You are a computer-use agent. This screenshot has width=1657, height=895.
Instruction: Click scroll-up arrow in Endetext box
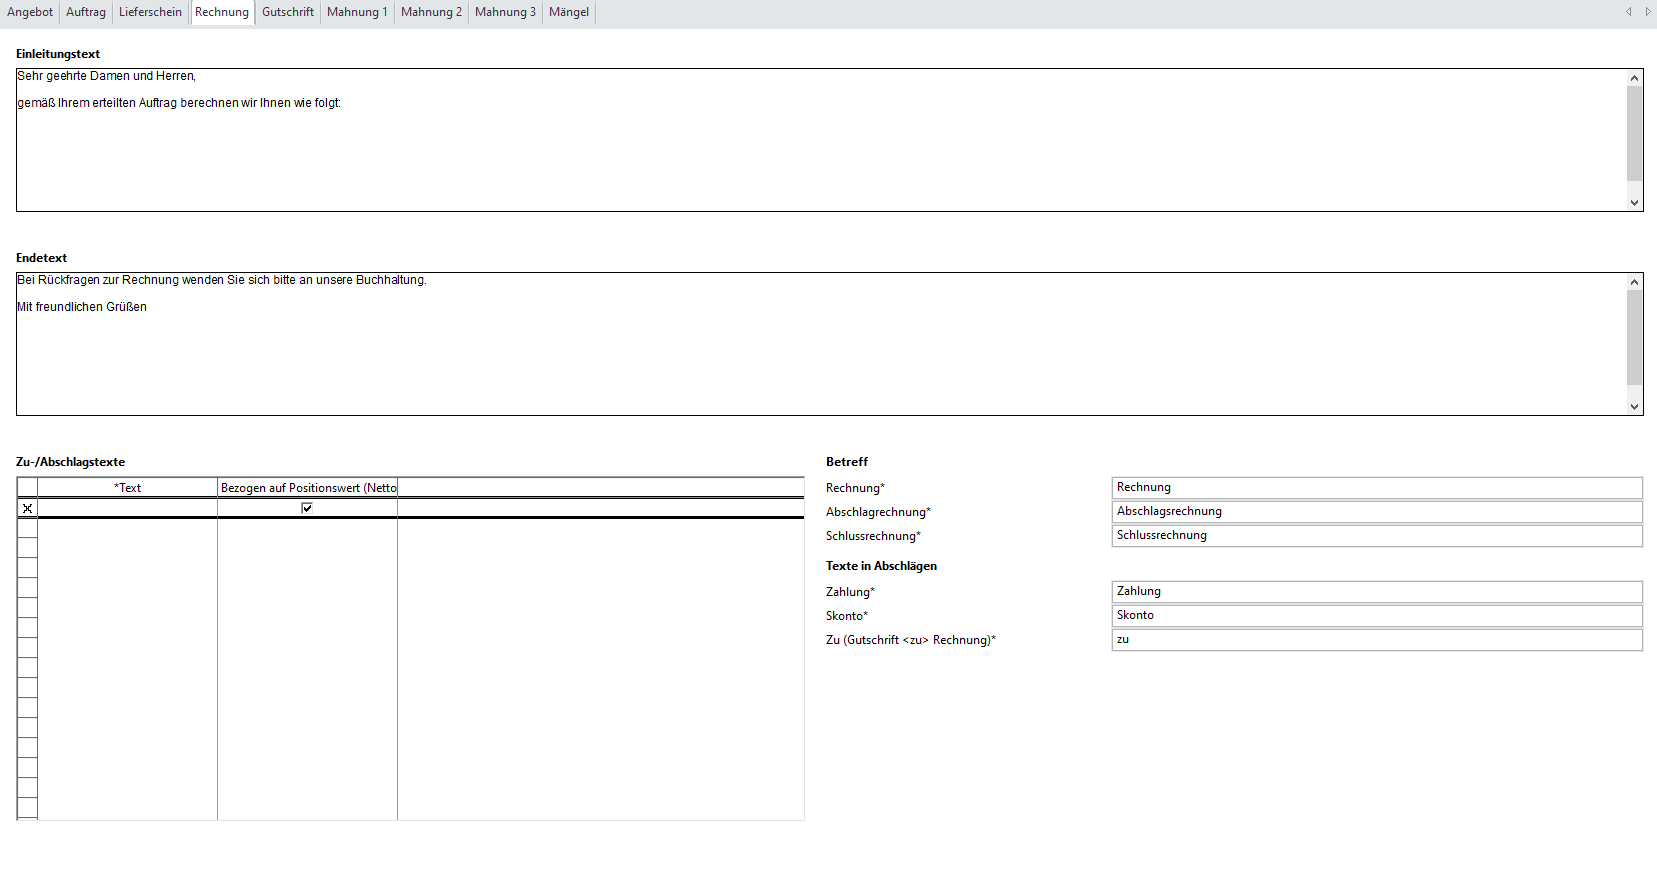[x=1634, y=282]
